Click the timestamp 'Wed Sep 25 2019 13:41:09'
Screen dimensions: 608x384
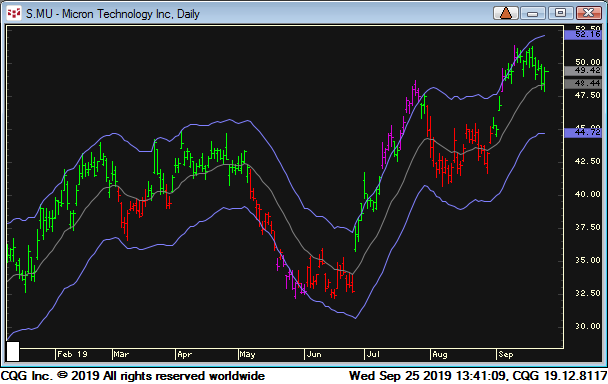429,376
